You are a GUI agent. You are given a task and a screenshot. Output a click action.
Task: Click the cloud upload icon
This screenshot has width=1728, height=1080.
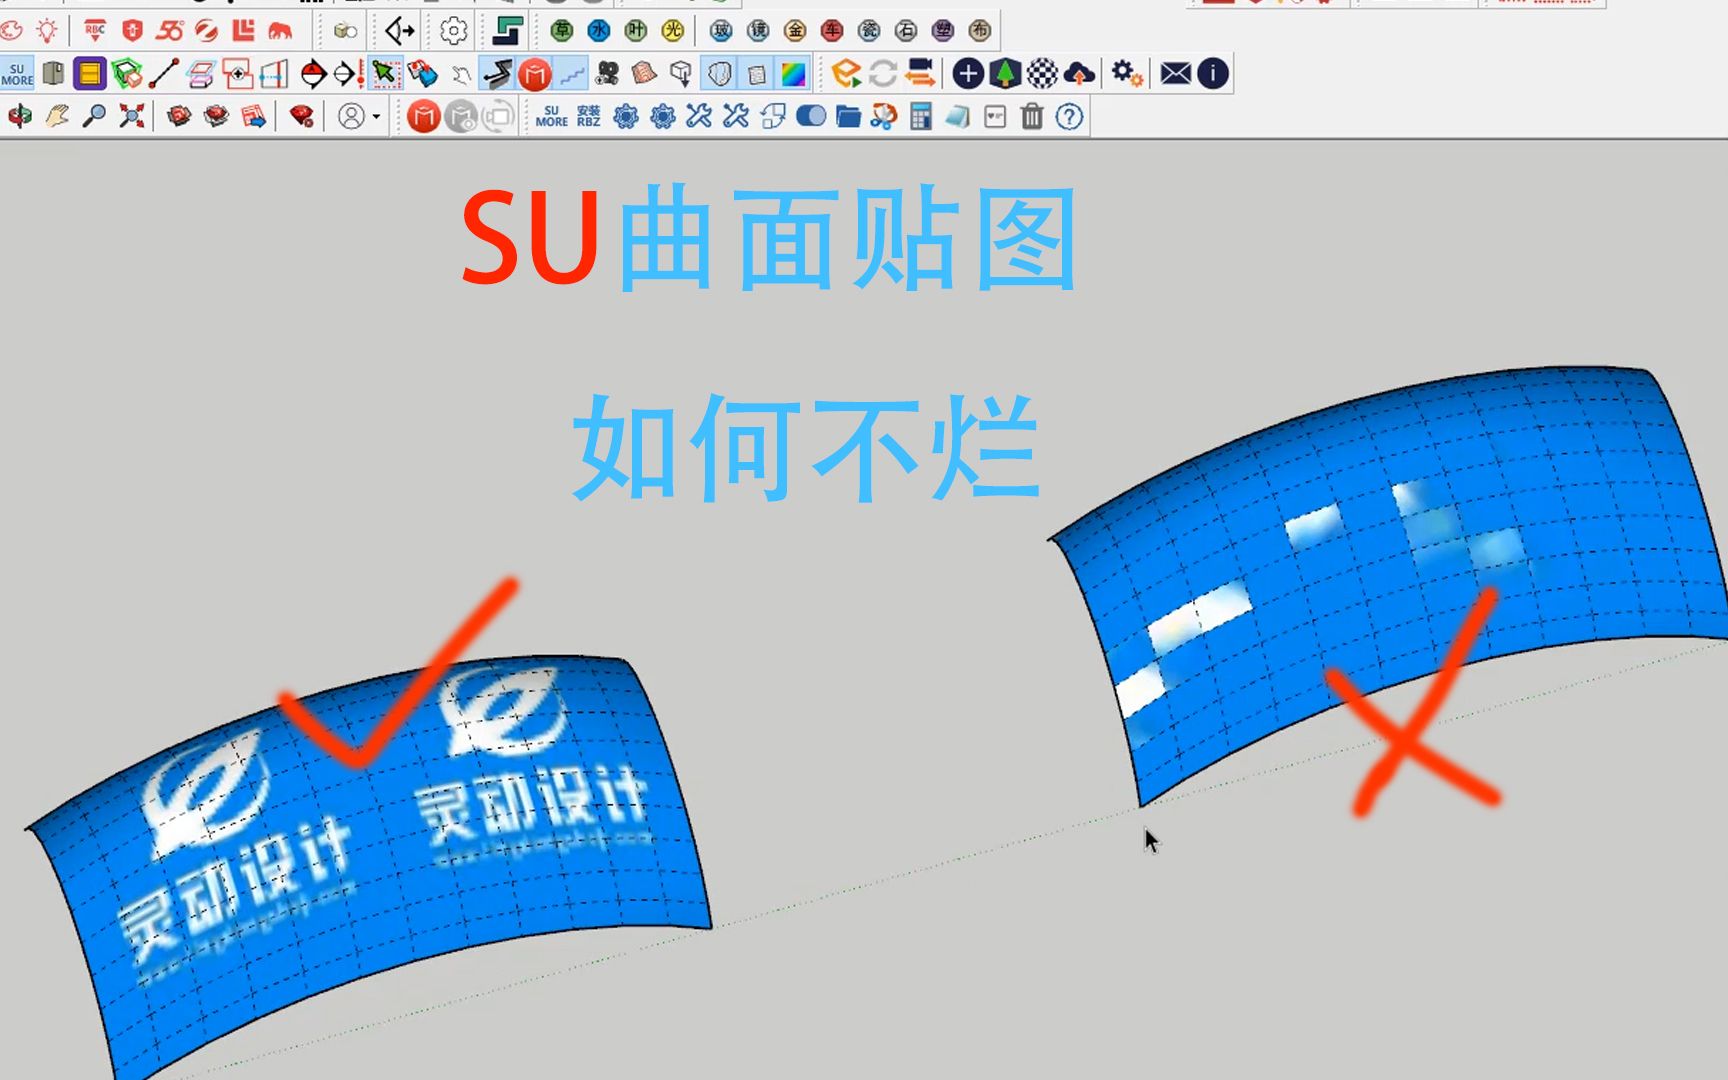[x=1079, y=74]
